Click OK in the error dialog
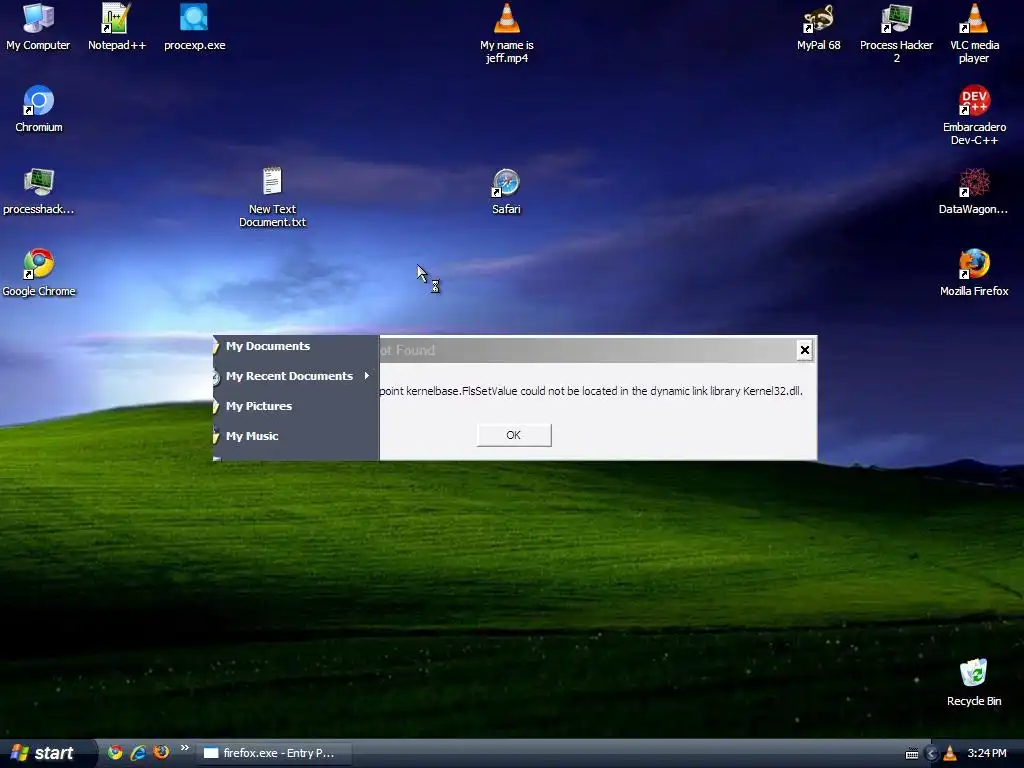Screen dimensions: 1024x768 tap(514, 435)
